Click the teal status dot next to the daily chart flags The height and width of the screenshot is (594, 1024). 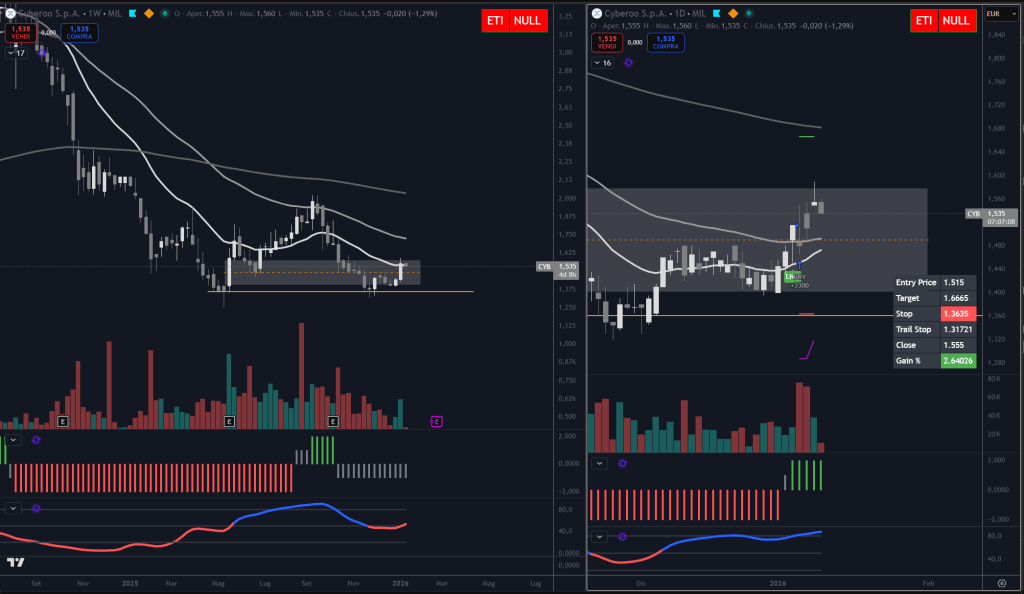pyautogui.click(x=749, y=13)
